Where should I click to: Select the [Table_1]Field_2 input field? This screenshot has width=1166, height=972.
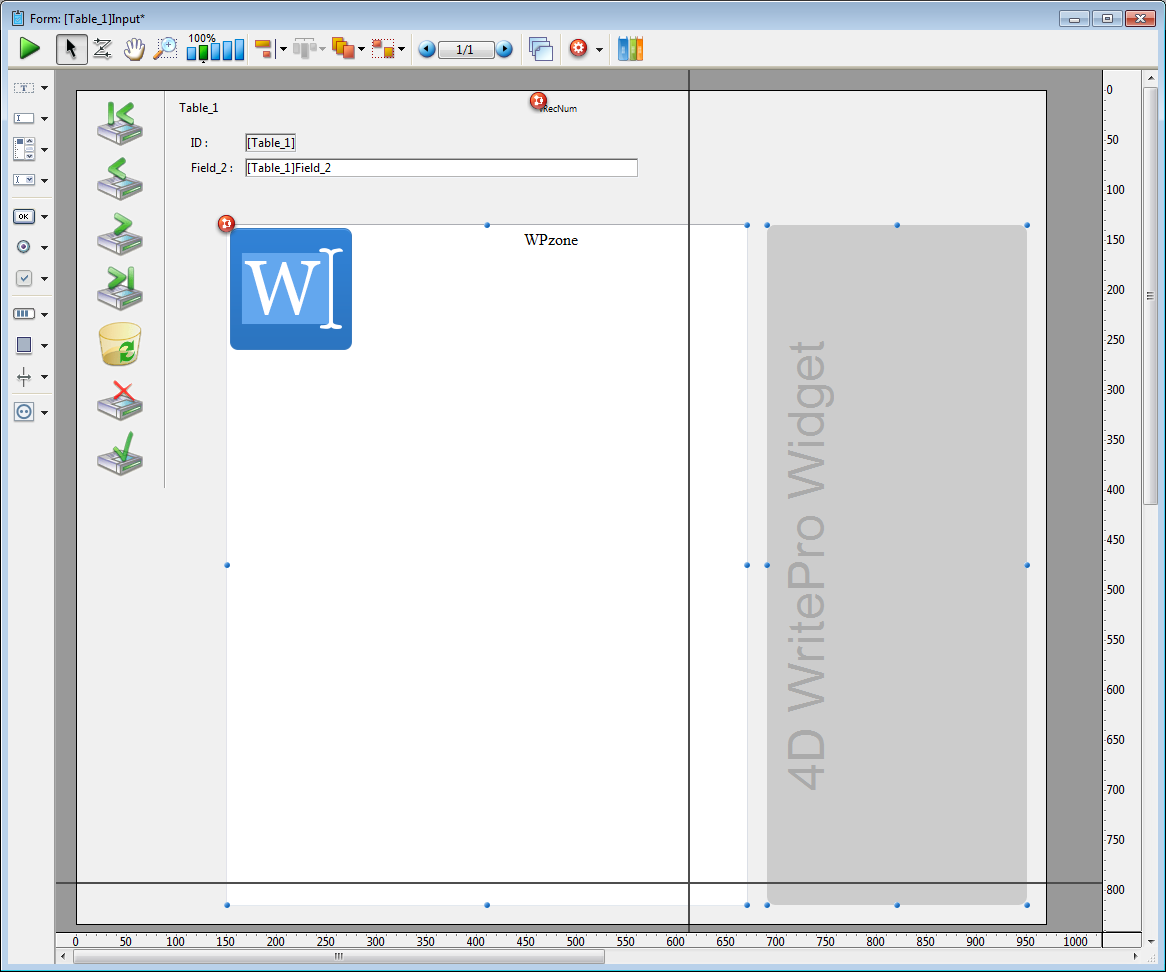pos(441,168)
